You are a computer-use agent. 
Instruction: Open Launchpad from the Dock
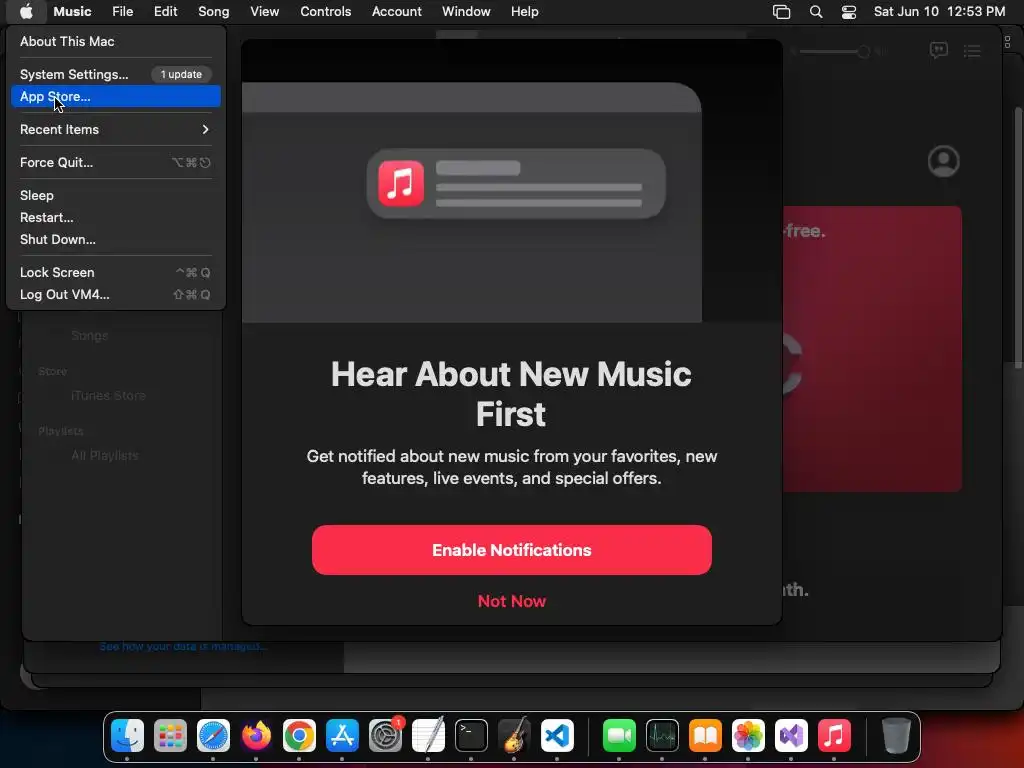pyautogui.click(x=170, y=735)
